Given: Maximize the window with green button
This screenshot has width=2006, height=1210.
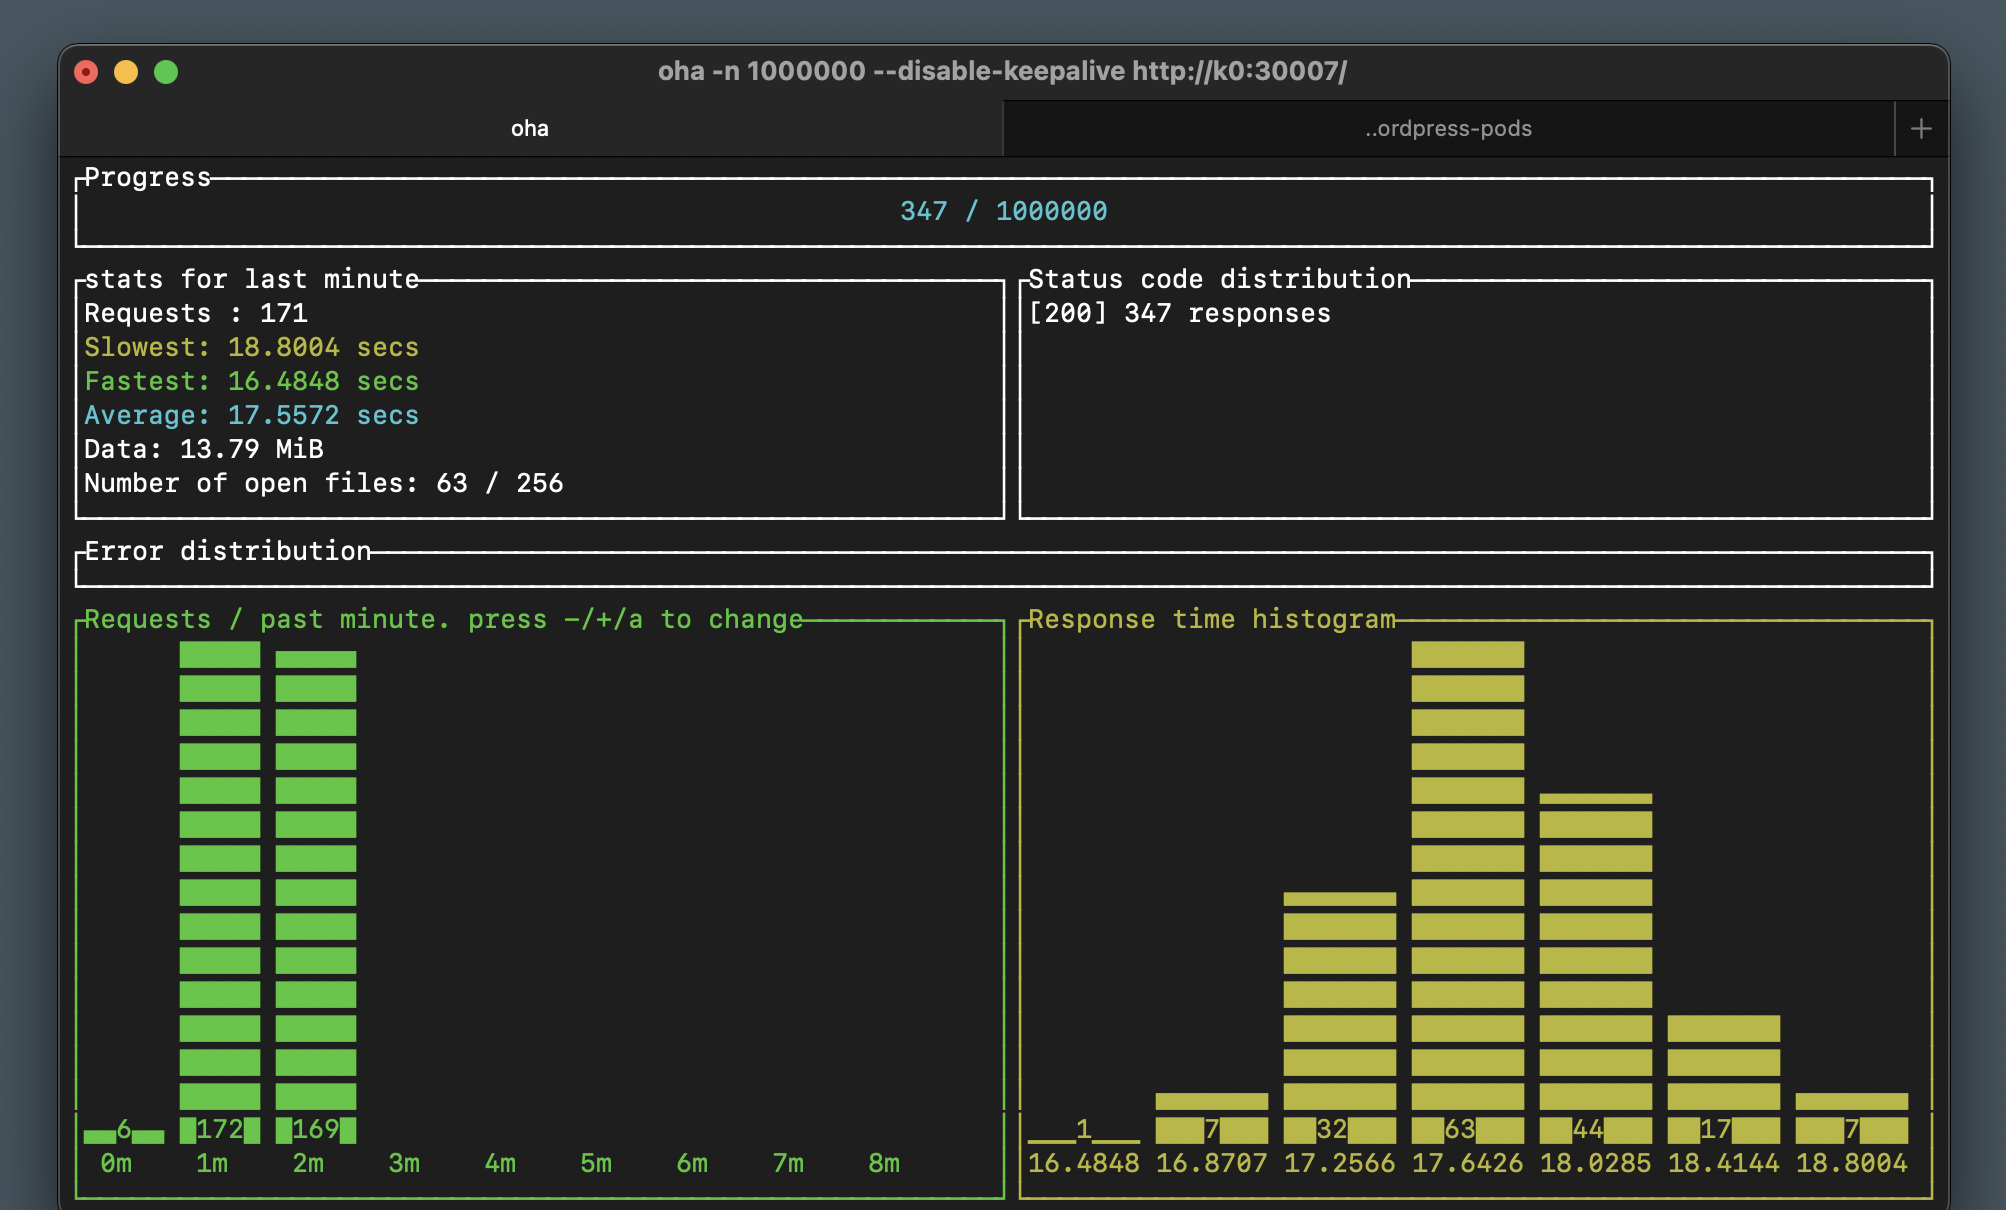Looking at the screenshot, I should tap(166, 72).
